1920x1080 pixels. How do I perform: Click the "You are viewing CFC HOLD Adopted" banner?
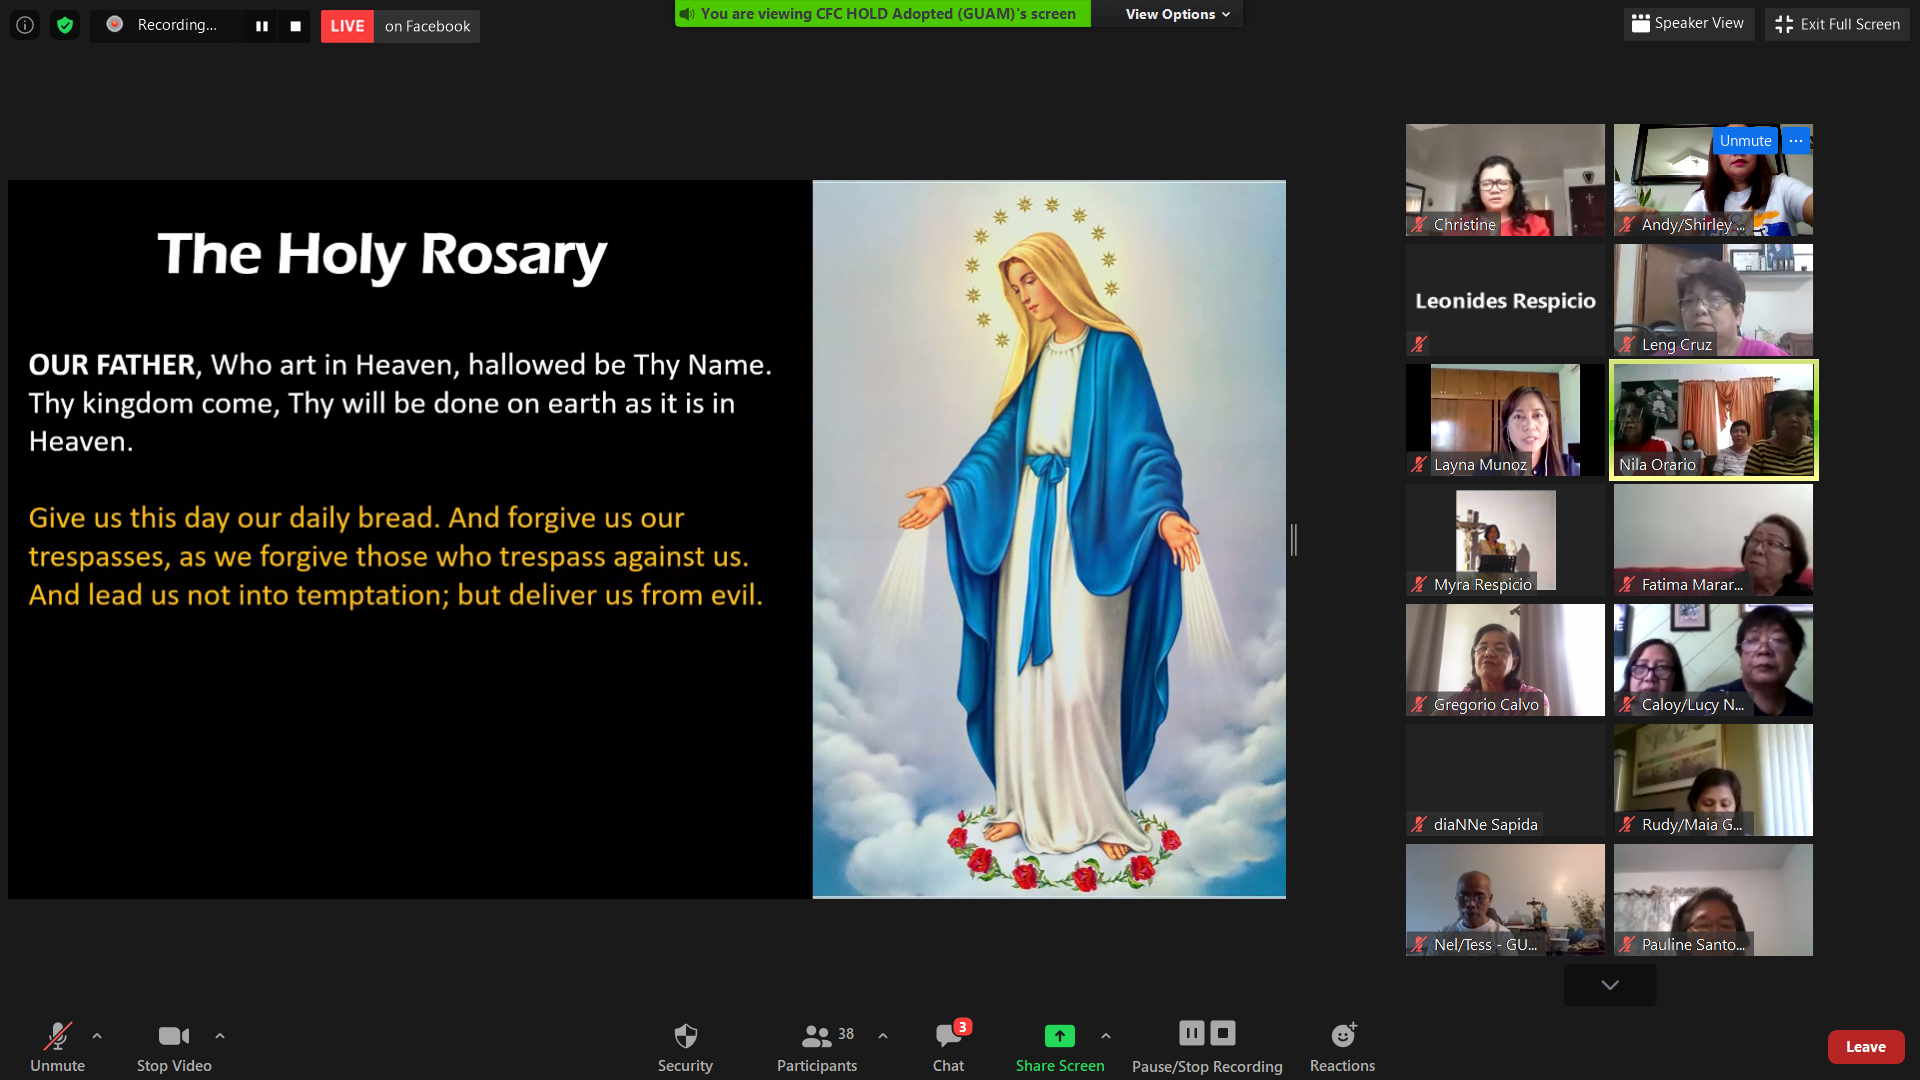pyautogui.click(x=883, y=14)
